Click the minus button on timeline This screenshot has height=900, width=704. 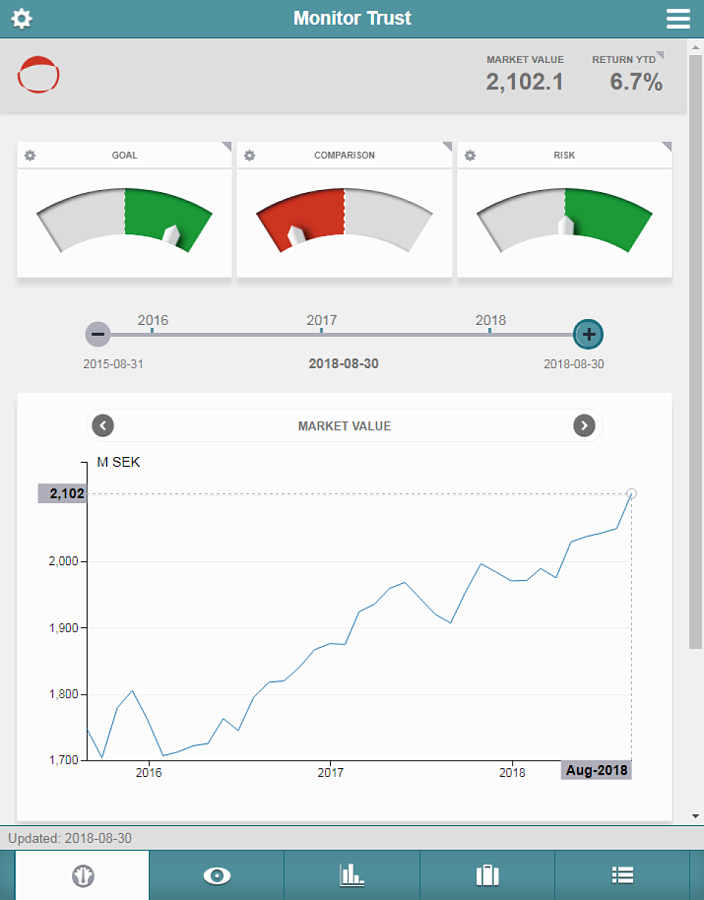98,334
